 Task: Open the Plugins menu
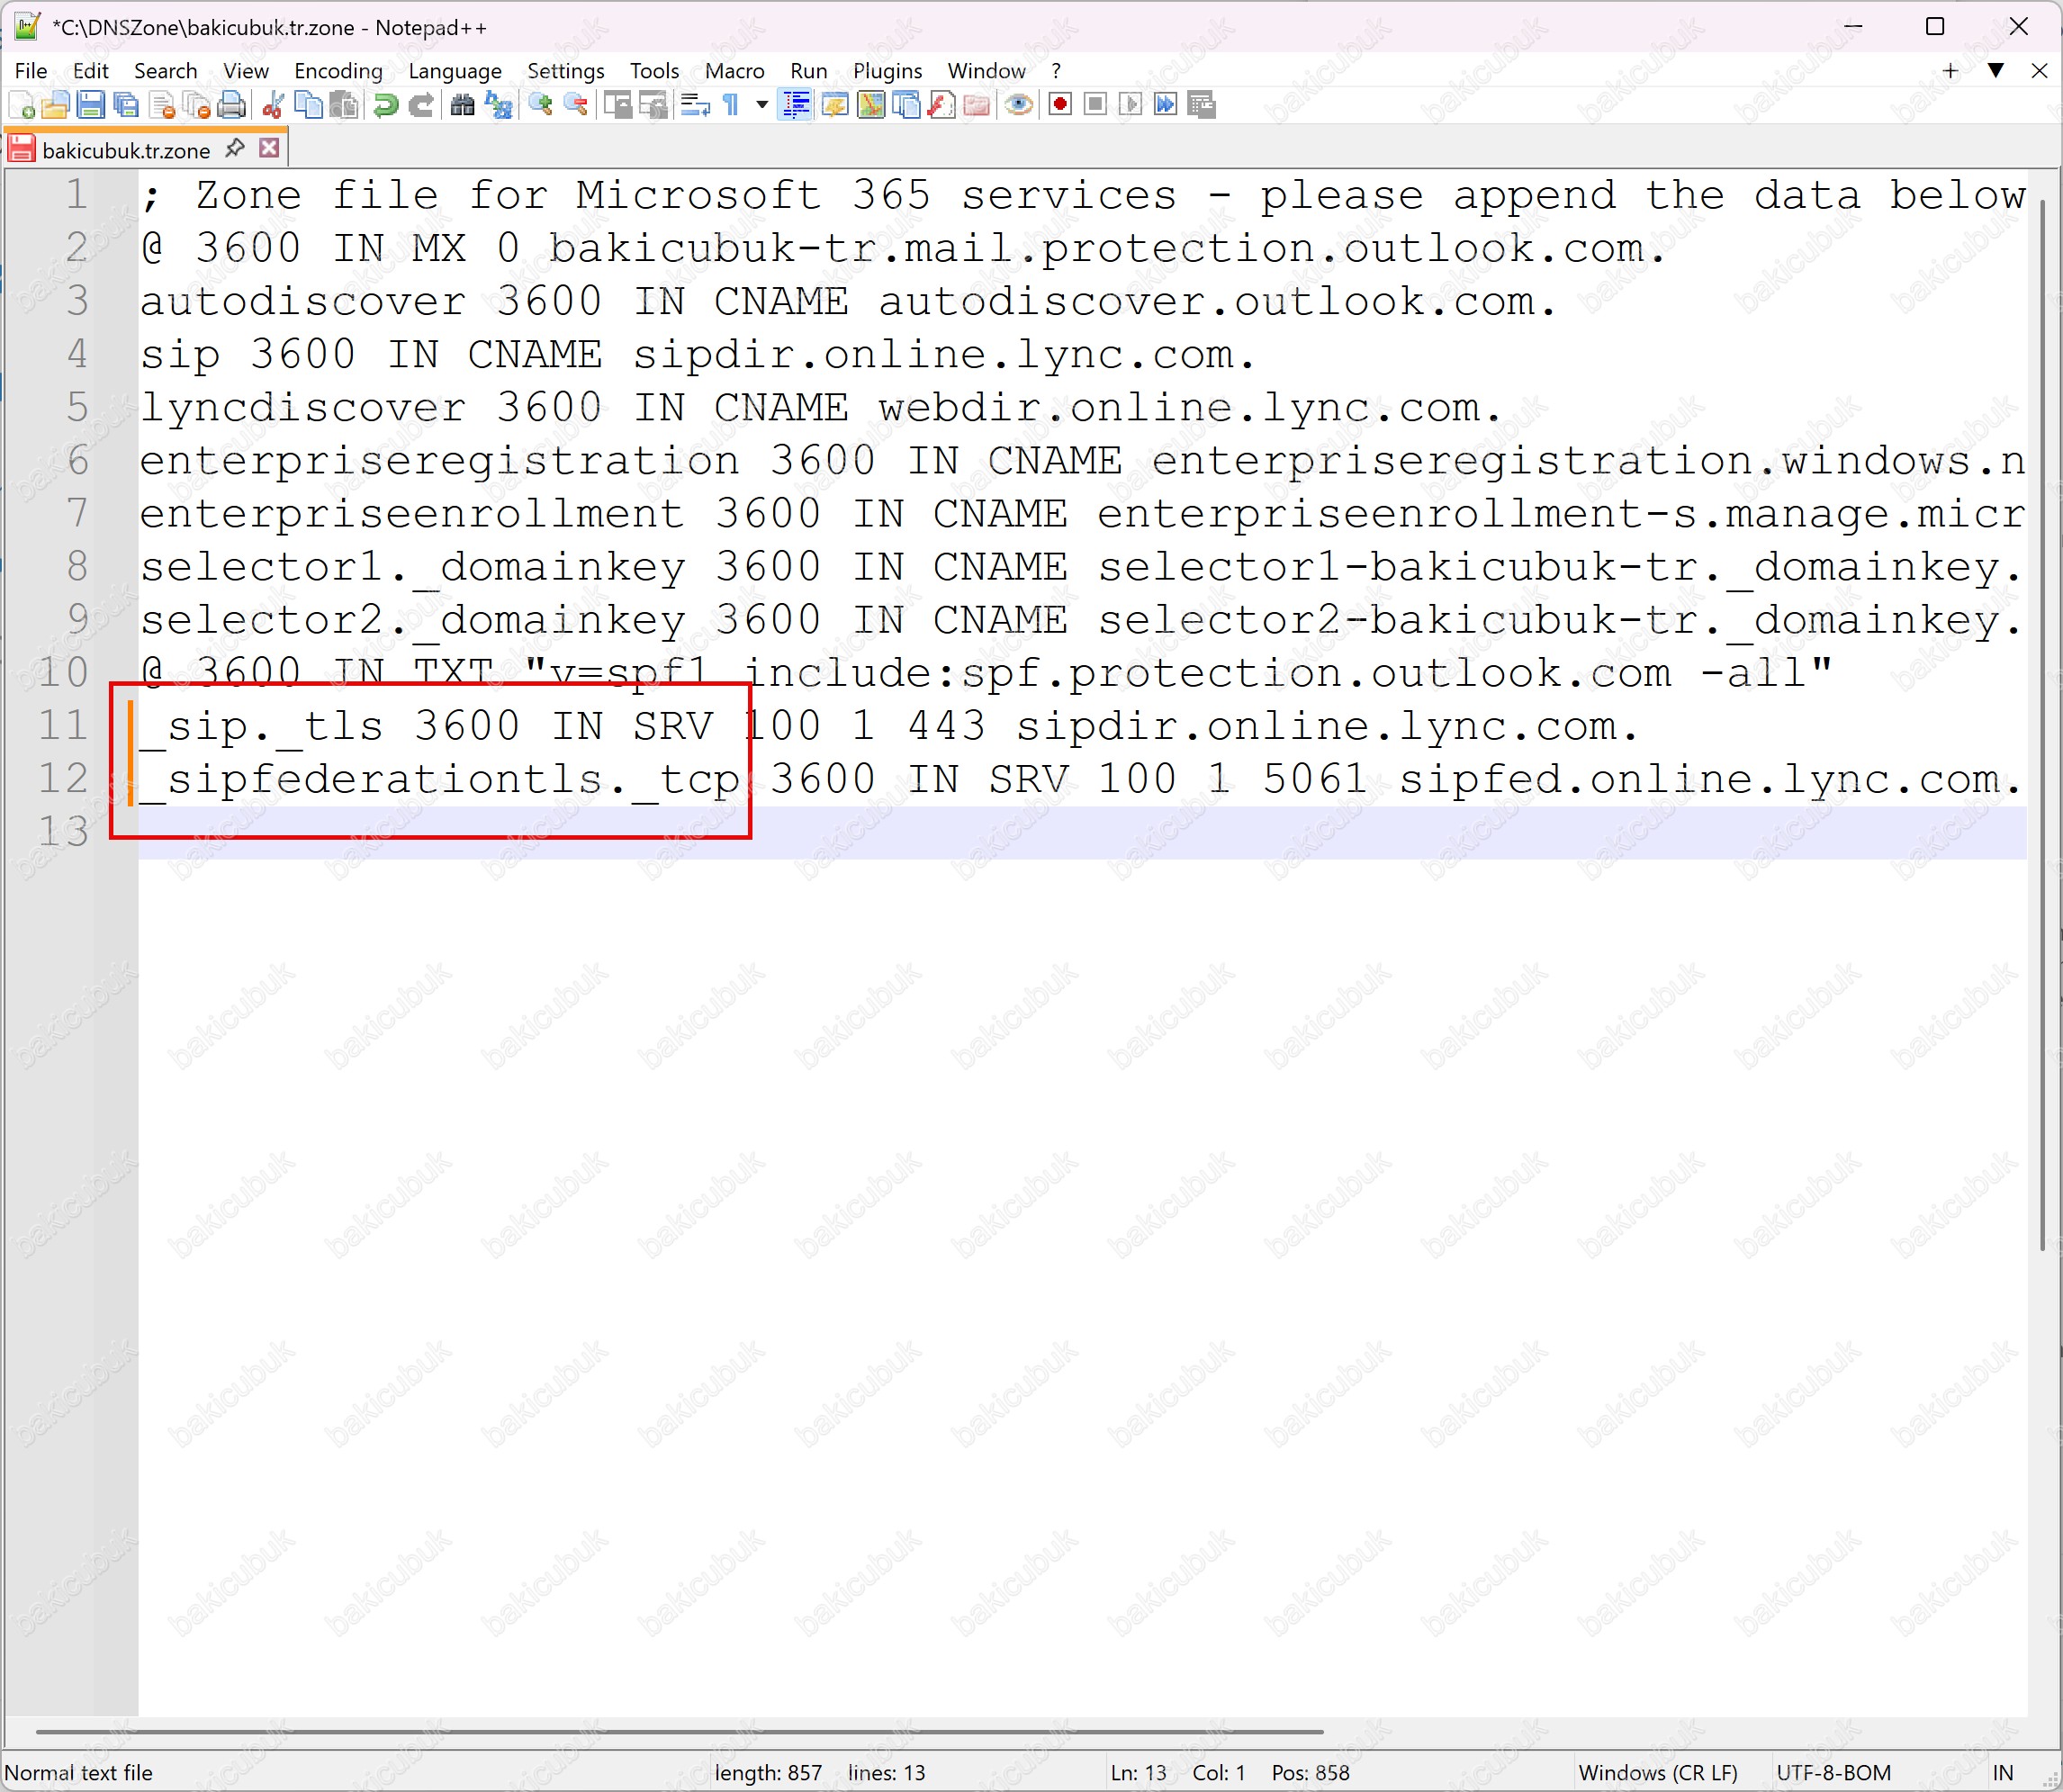(x=887, y=71)
